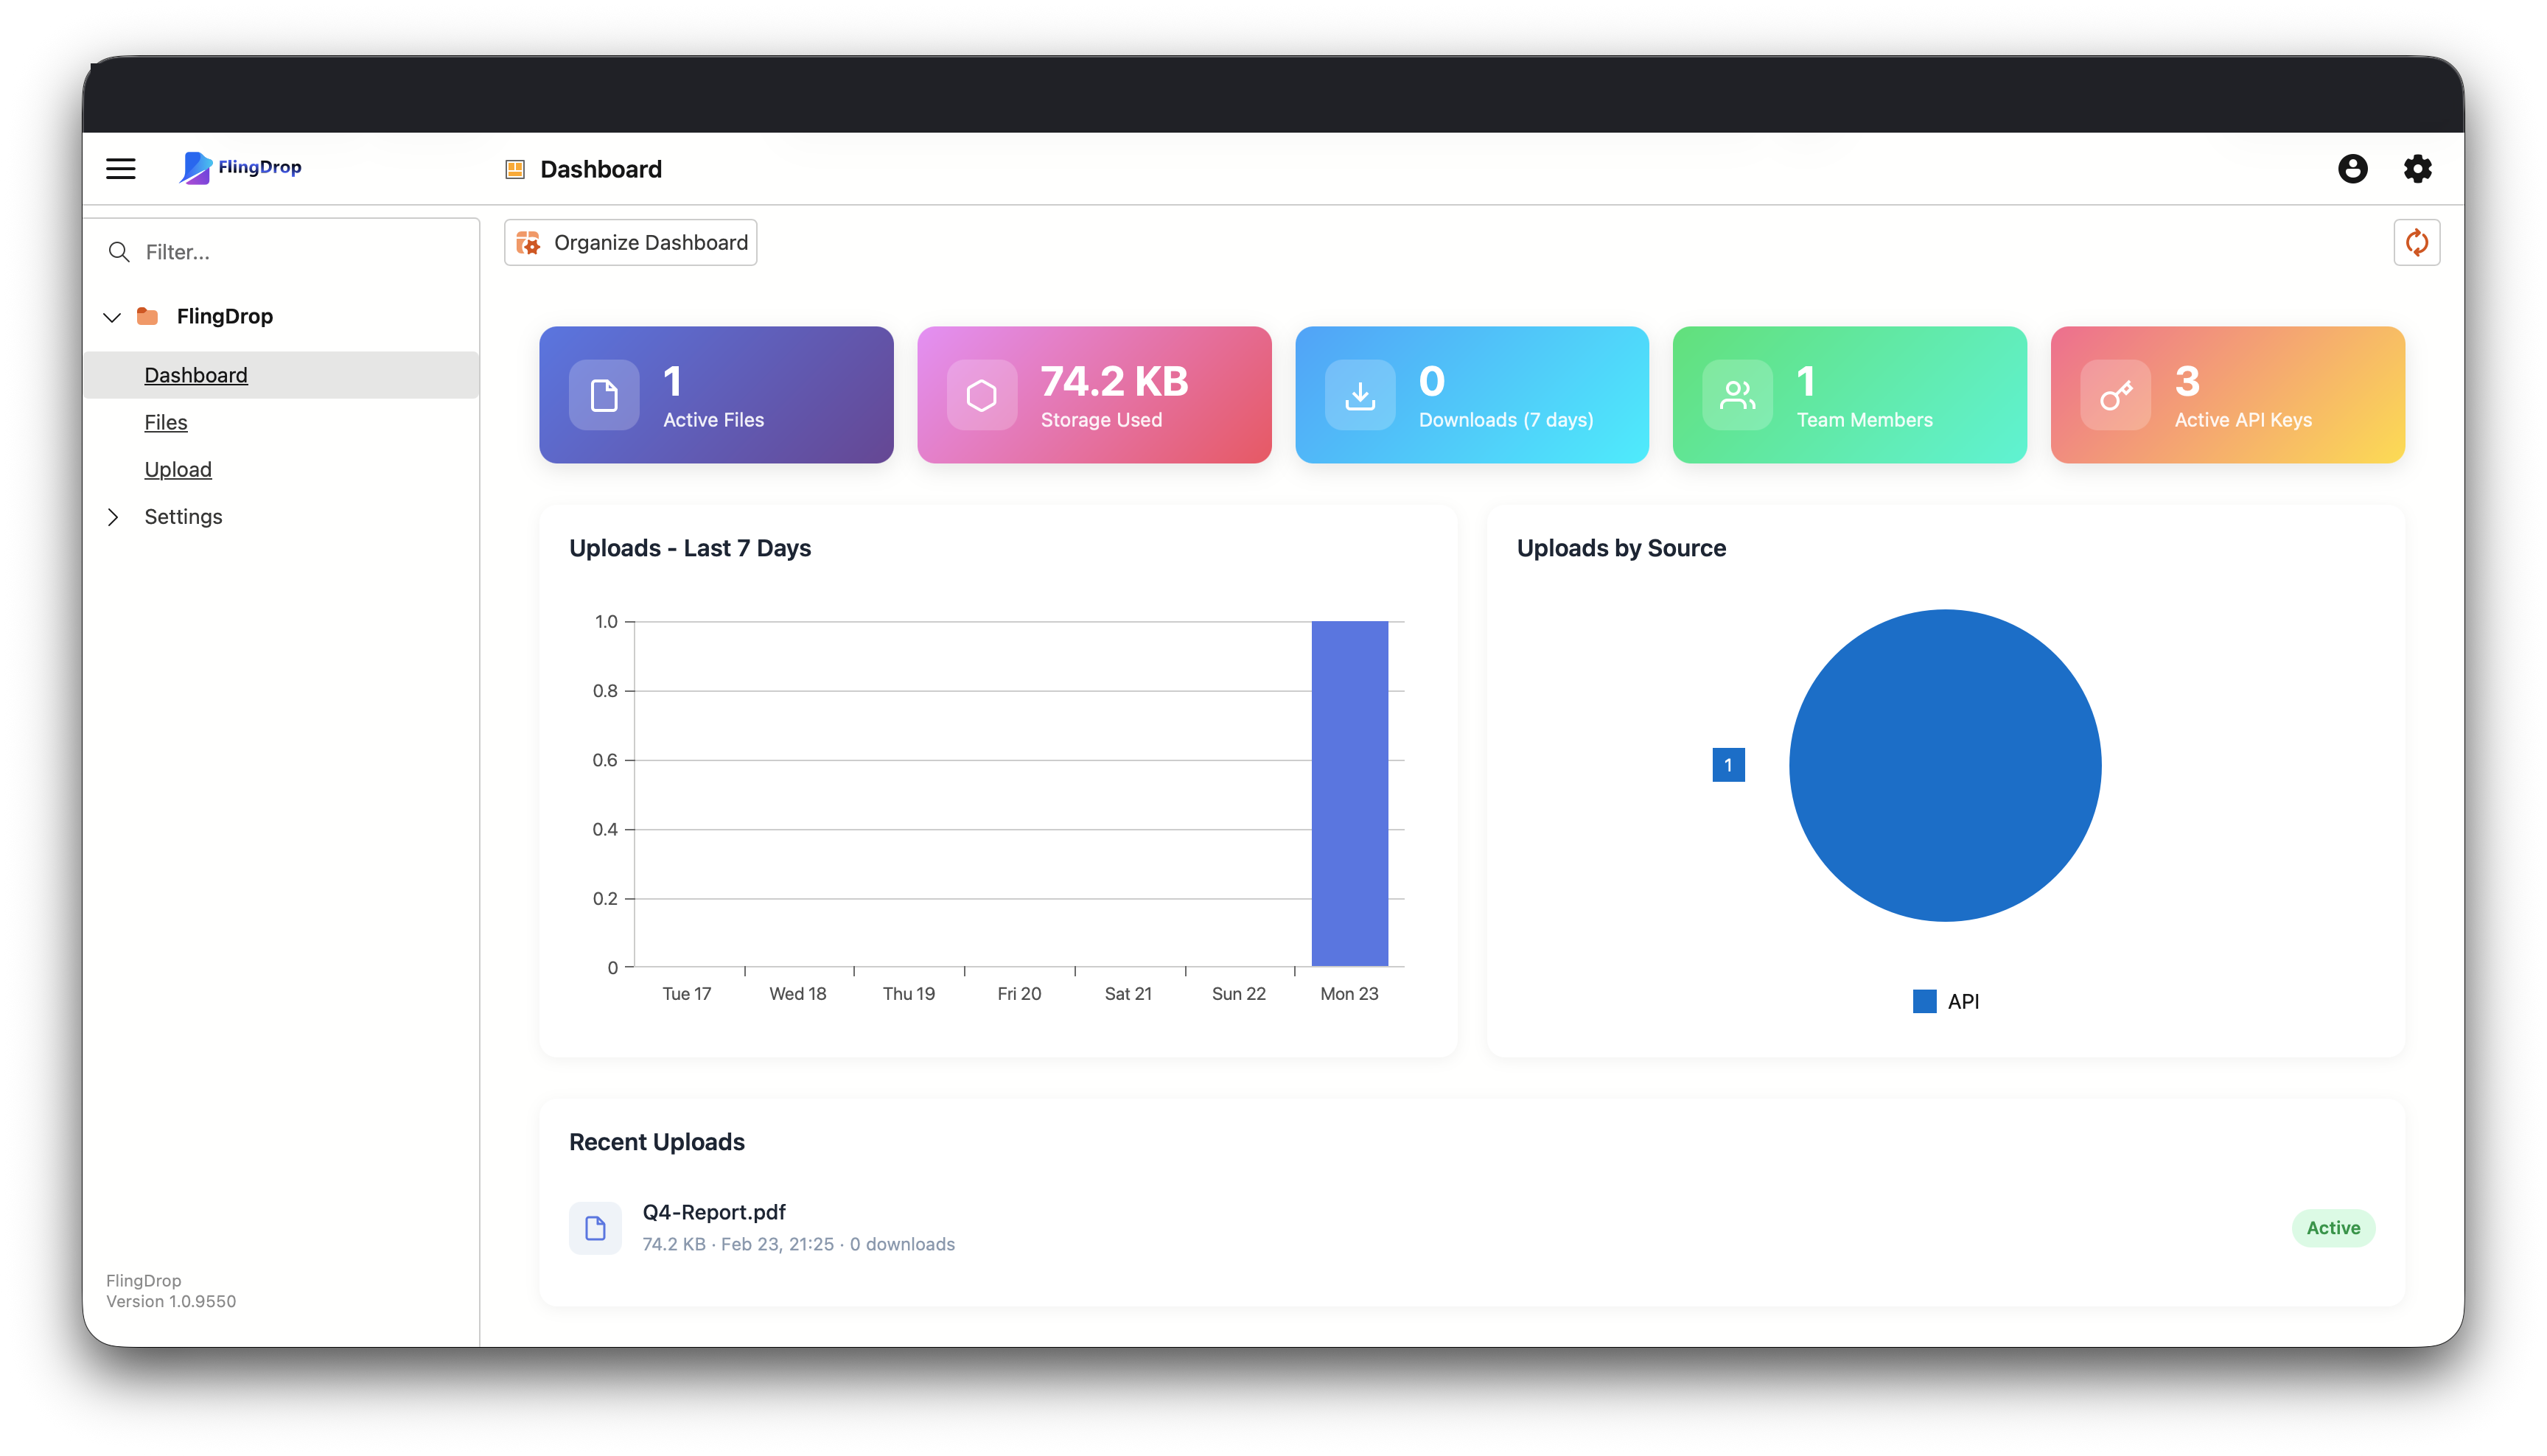Image resolution: width=2547 pixels, height=1456 pixels.
Task: Switch to the Files section
Action: coord(166,422)
